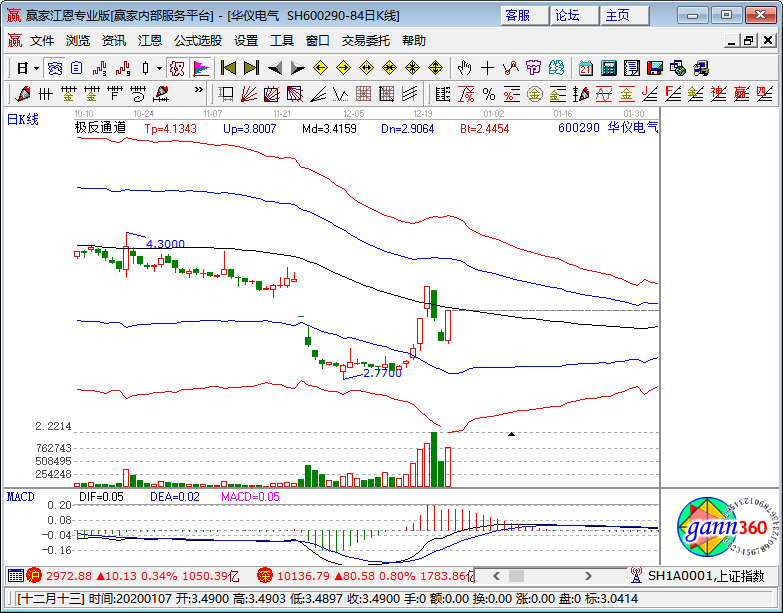Select the crosshair cursor tool
Viewport: 783px width, 613px height.
pos(487,68)
